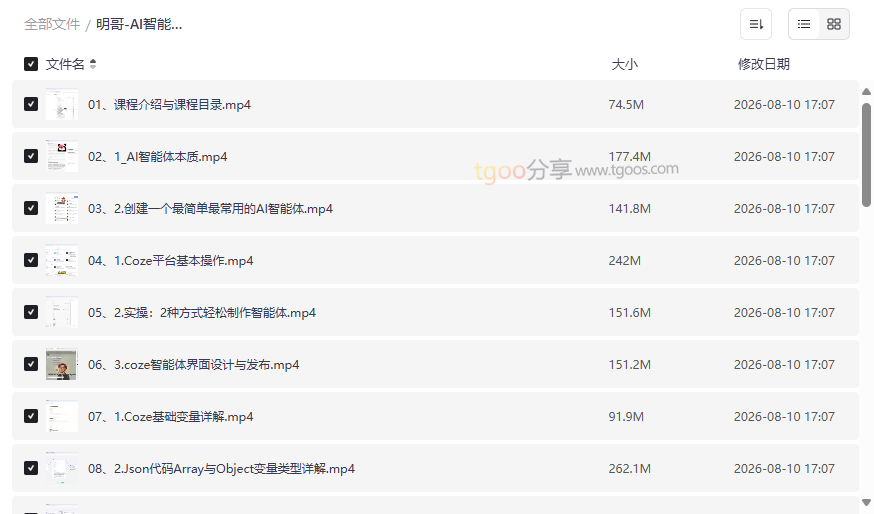Click the scrollbar down arrow
The width and height of the screenshot is (874, 514).
coord(866,503)
